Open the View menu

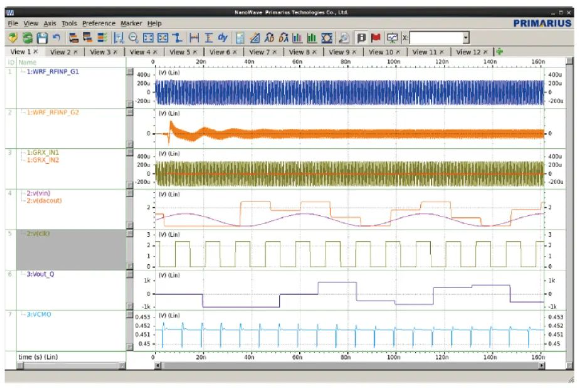pyautogui.click(x=31, y=23)
